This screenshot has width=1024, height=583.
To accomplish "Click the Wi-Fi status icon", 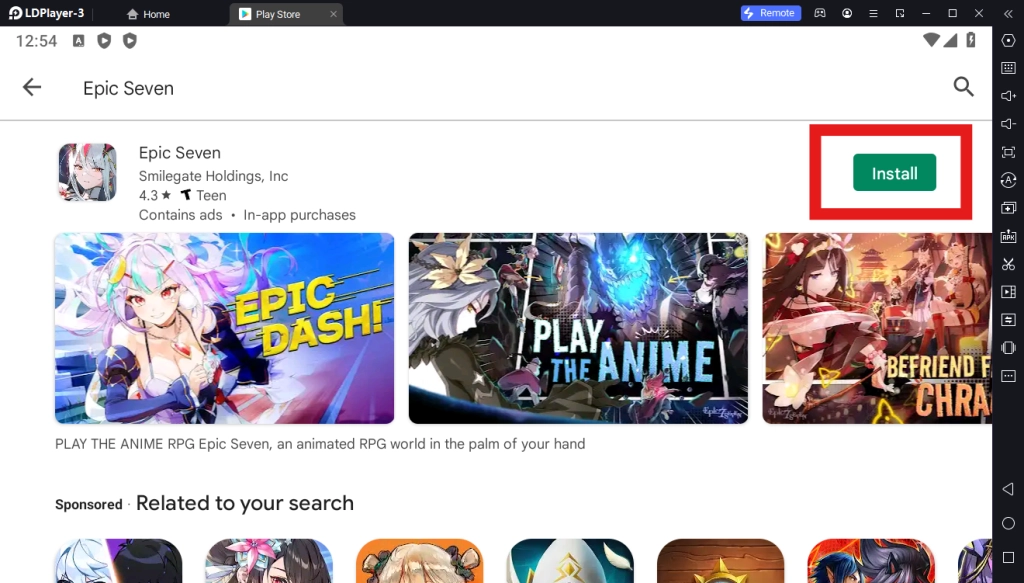I will [x=931, y=40].
